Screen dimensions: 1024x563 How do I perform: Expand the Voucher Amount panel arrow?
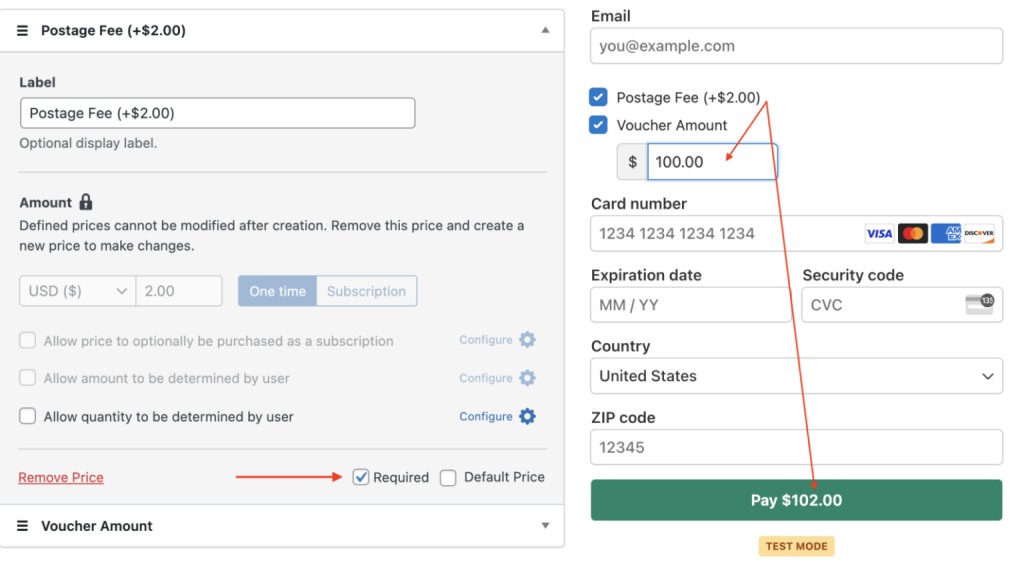[545, 526]
